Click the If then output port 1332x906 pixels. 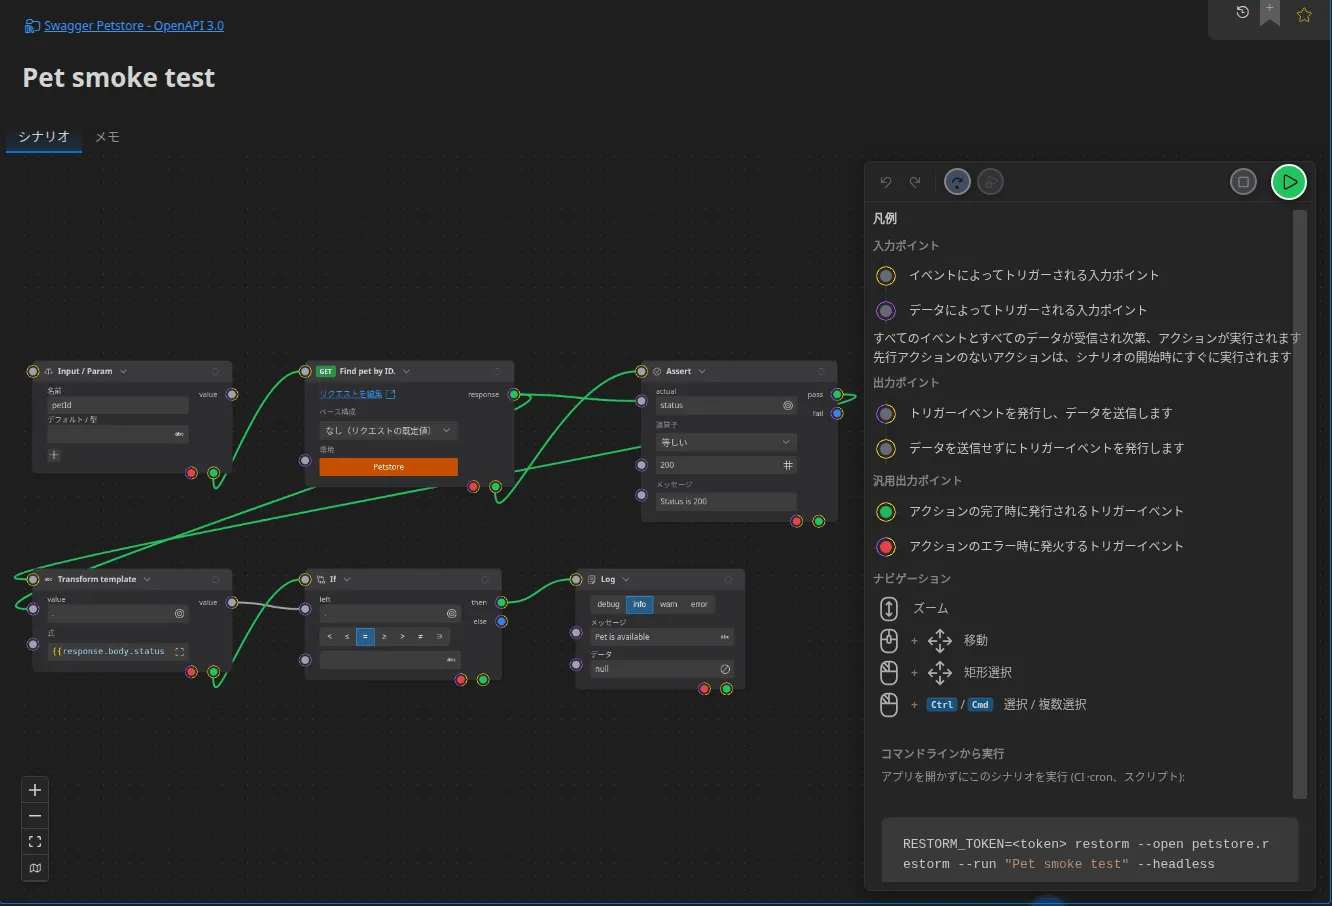(502, 603)
